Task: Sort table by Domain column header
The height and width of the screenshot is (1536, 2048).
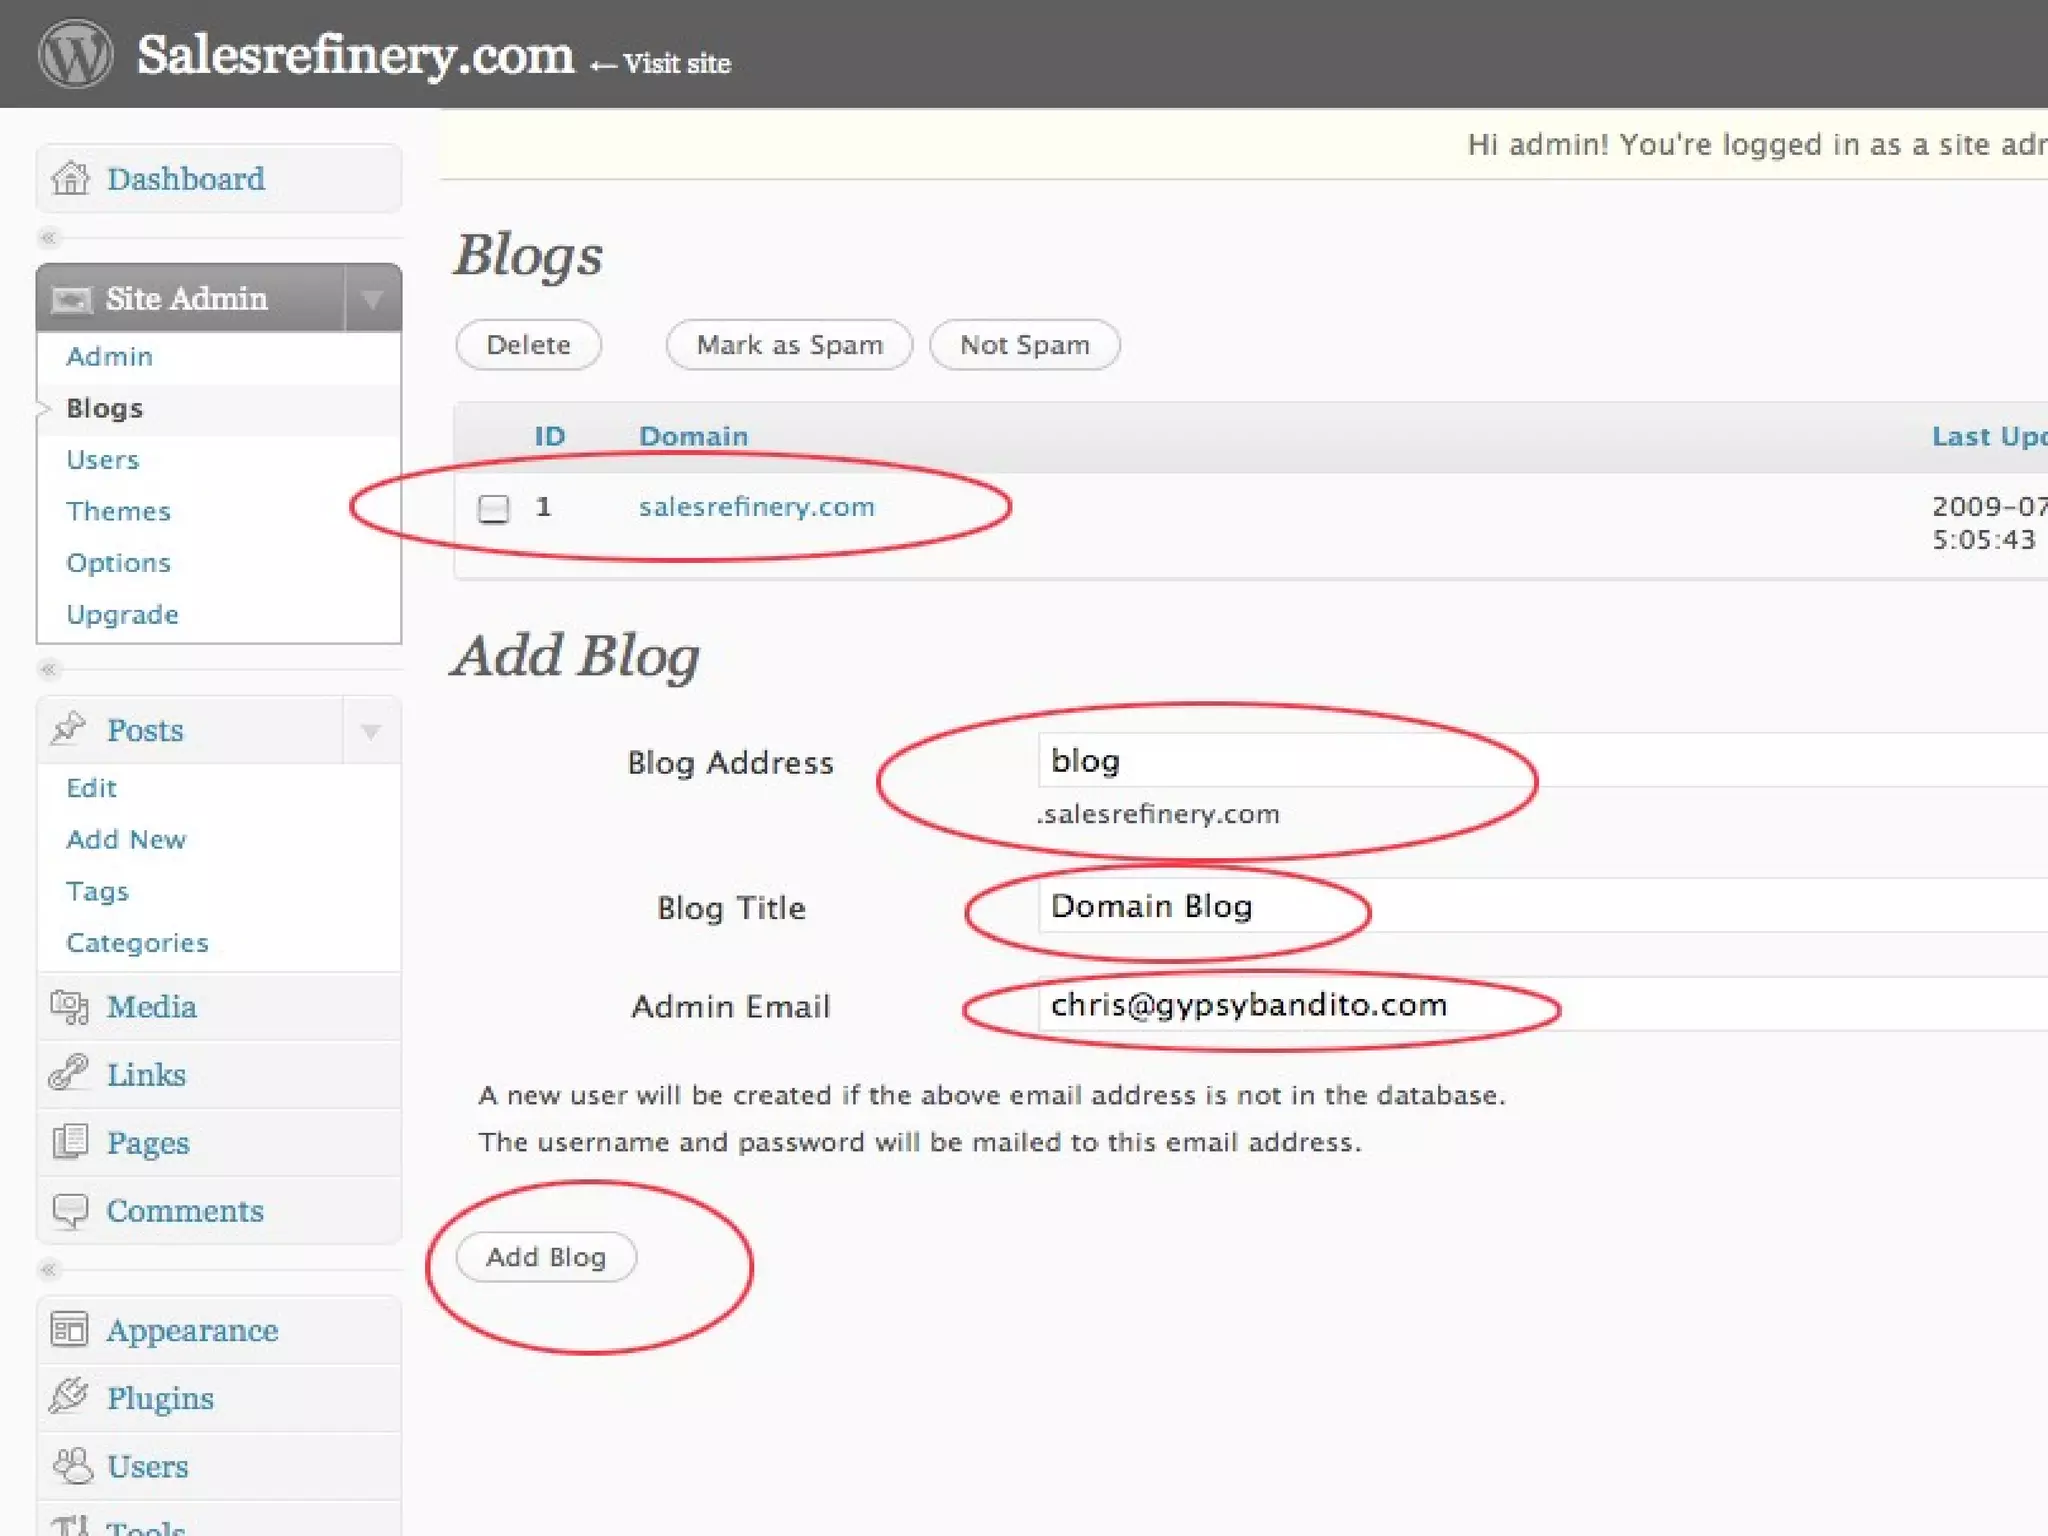Action: coord(693,436)
